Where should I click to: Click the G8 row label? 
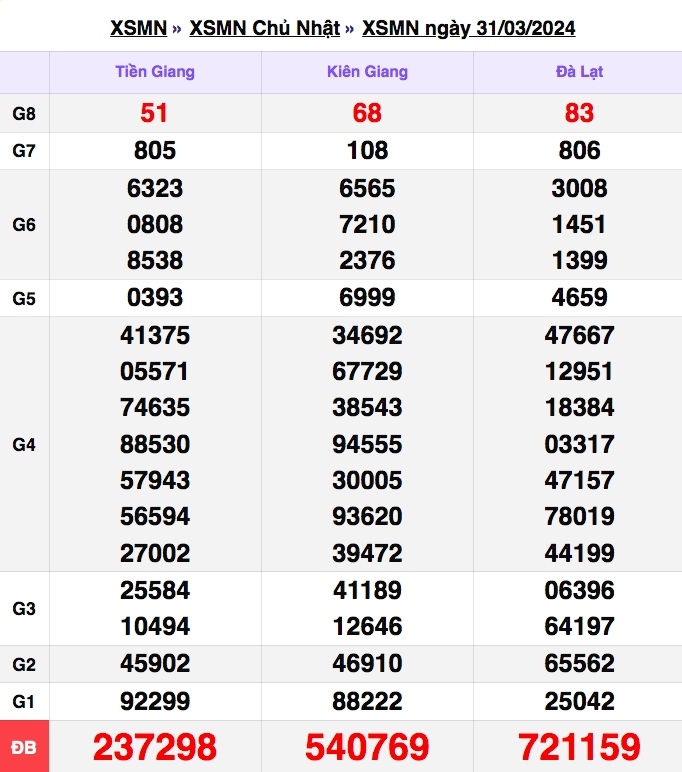click(x=24, y=114)
